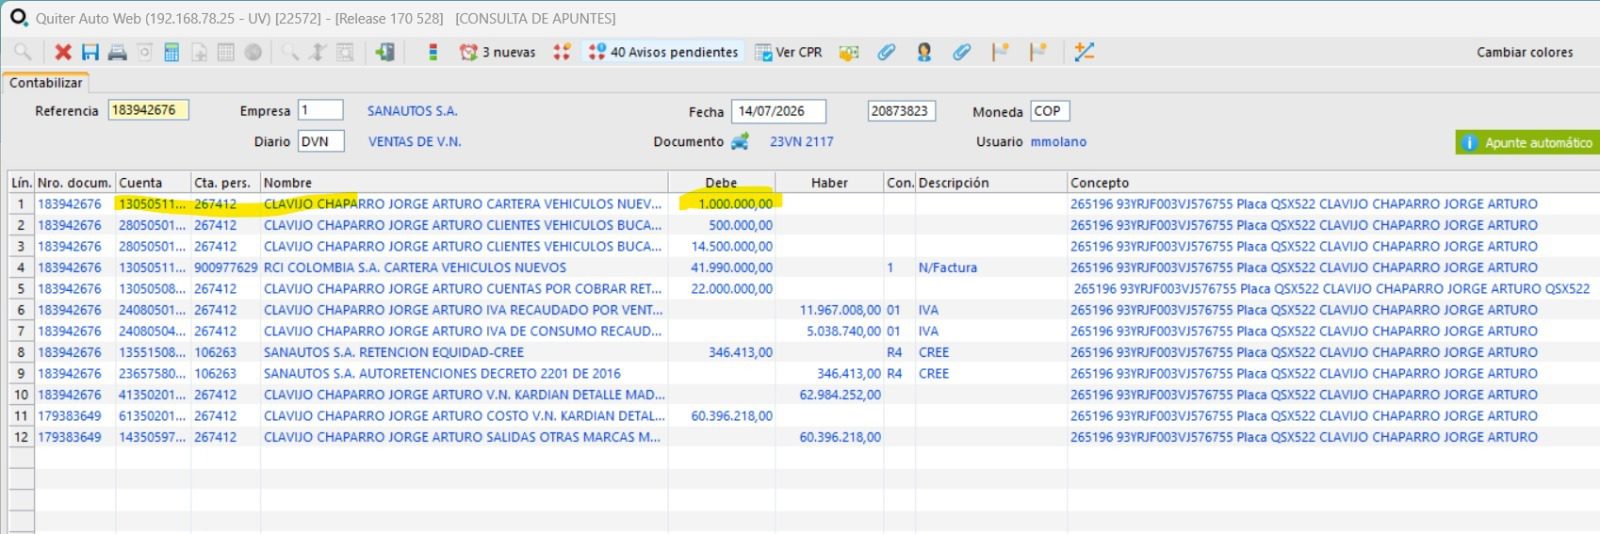The width and height of the screenshot is (1600, 534).
Task: Open 40 Avisos pendientes
Action: coord(663,52)
